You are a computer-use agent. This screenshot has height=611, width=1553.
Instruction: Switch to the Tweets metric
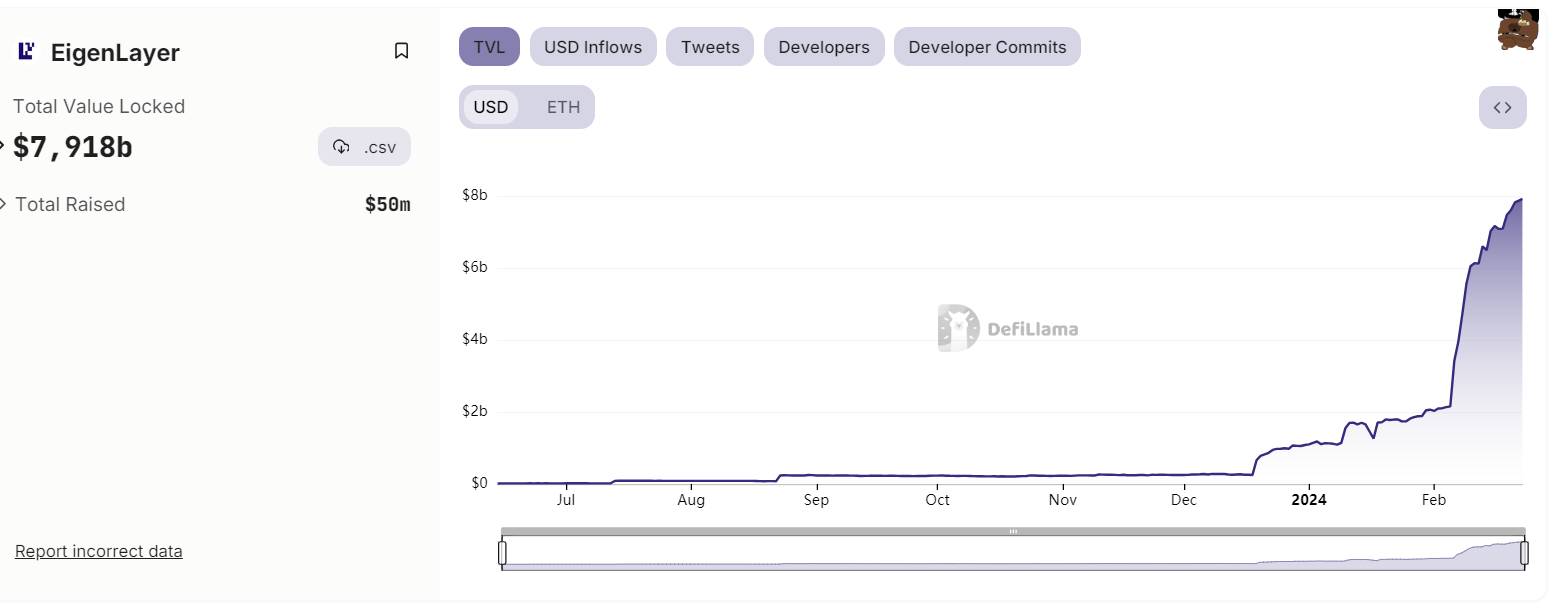[x=710, y=47]
